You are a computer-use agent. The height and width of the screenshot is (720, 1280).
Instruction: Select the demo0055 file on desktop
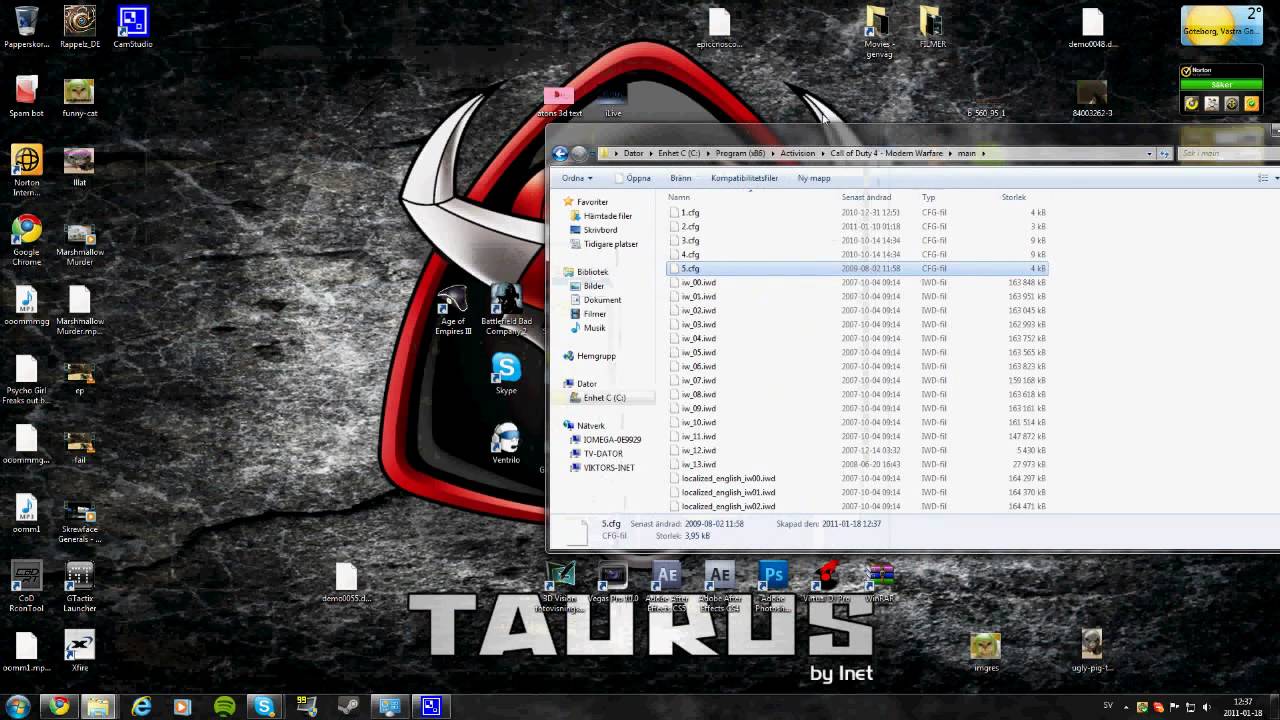pyautogui.click(x=346, y=582)
